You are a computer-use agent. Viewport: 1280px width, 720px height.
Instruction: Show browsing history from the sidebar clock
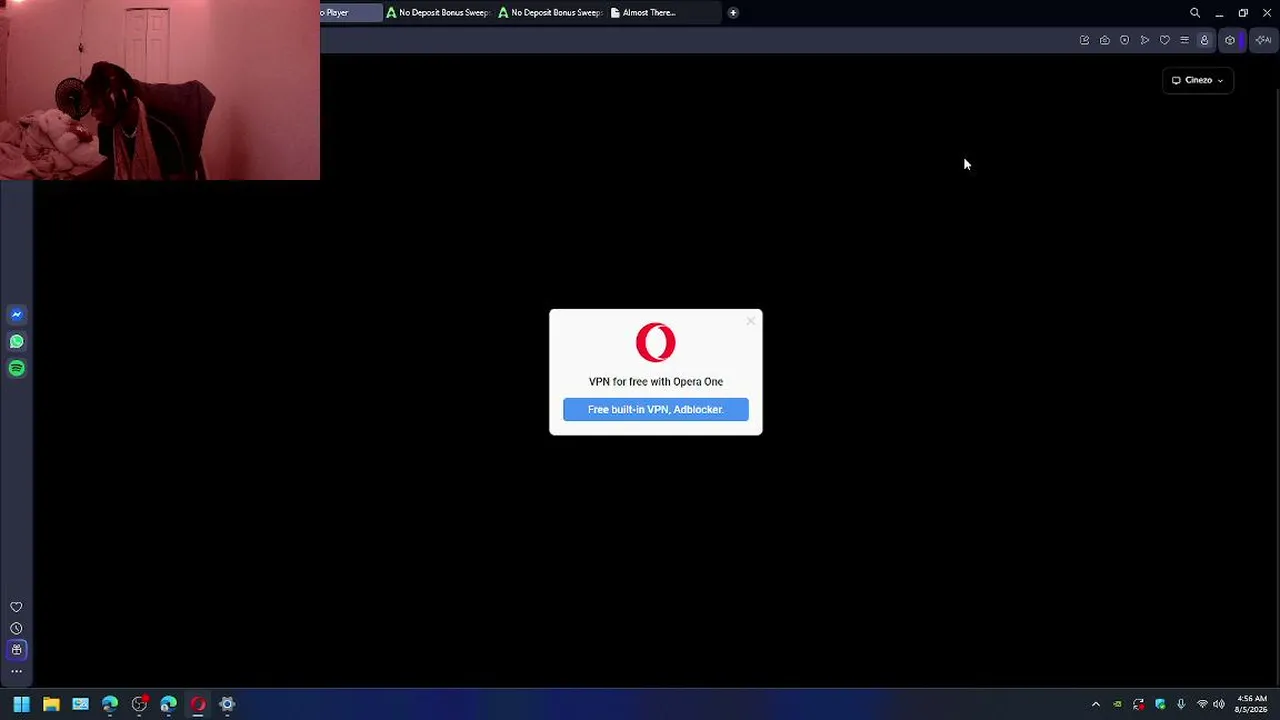tap(16, 629)
